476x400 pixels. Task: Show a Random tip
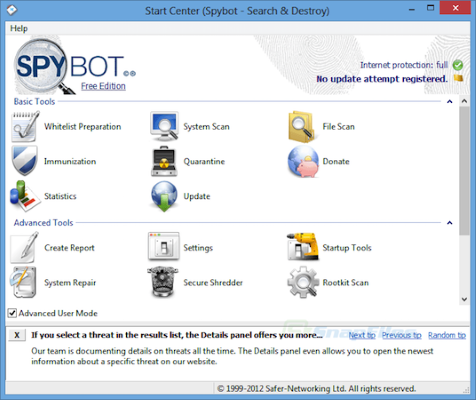[447, 335]
